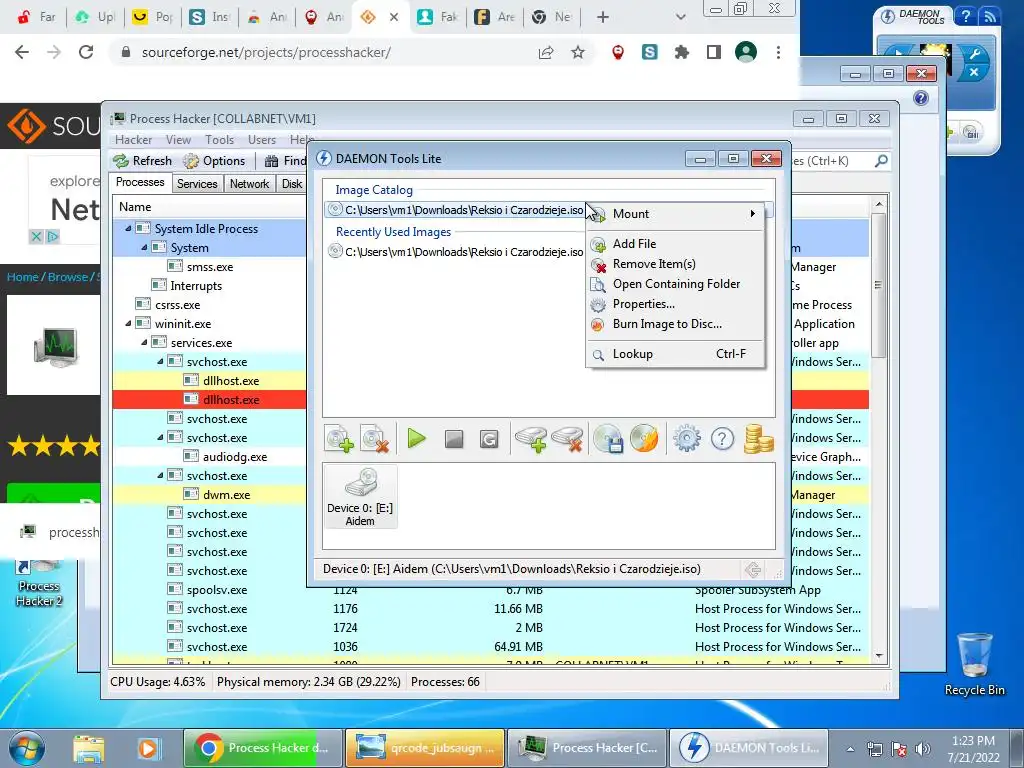
Task: Click the search magnifier in Process Hacker
Action: click(881, 161)
